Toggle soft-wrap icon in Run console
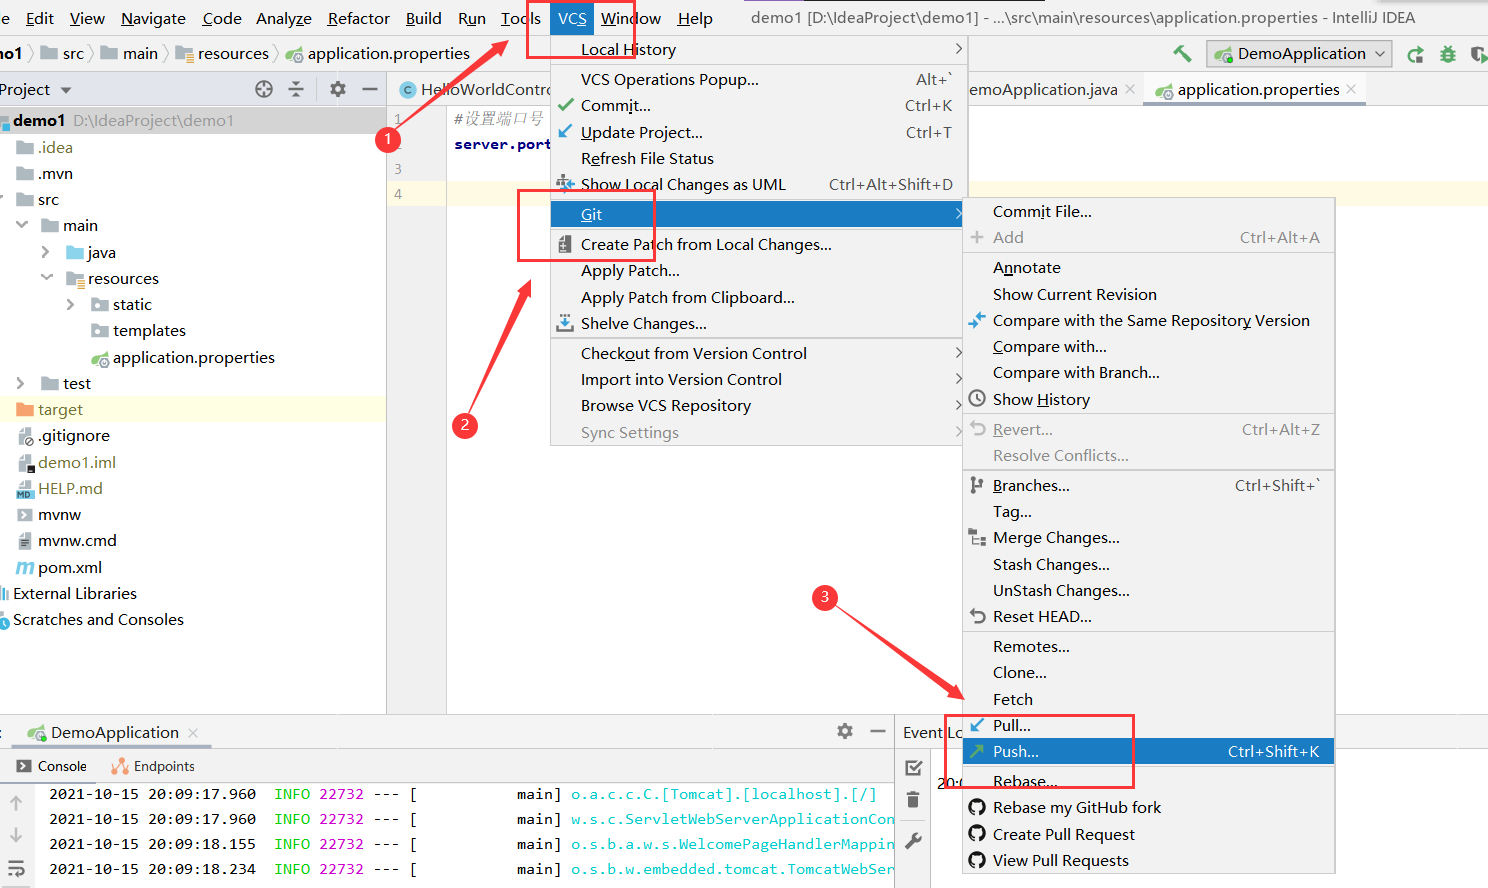The height and width of the screenshot is (888, 1488). coord(16,869)
